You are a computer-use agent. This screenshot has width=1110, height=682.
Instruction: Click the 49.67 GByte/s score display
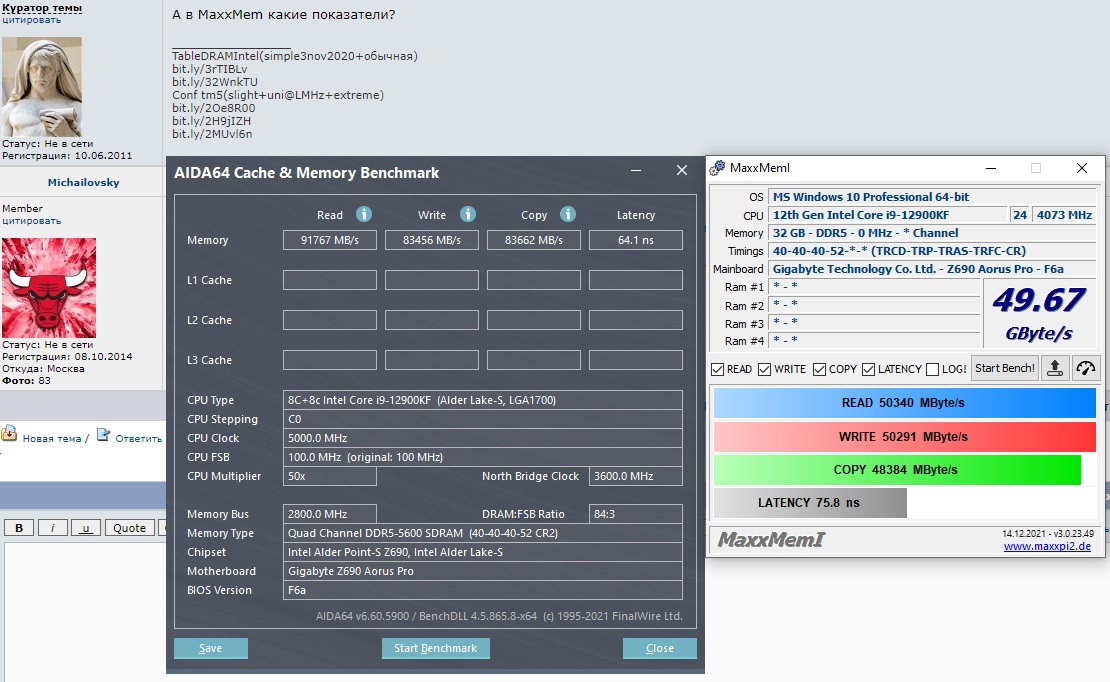point(1039,314)
